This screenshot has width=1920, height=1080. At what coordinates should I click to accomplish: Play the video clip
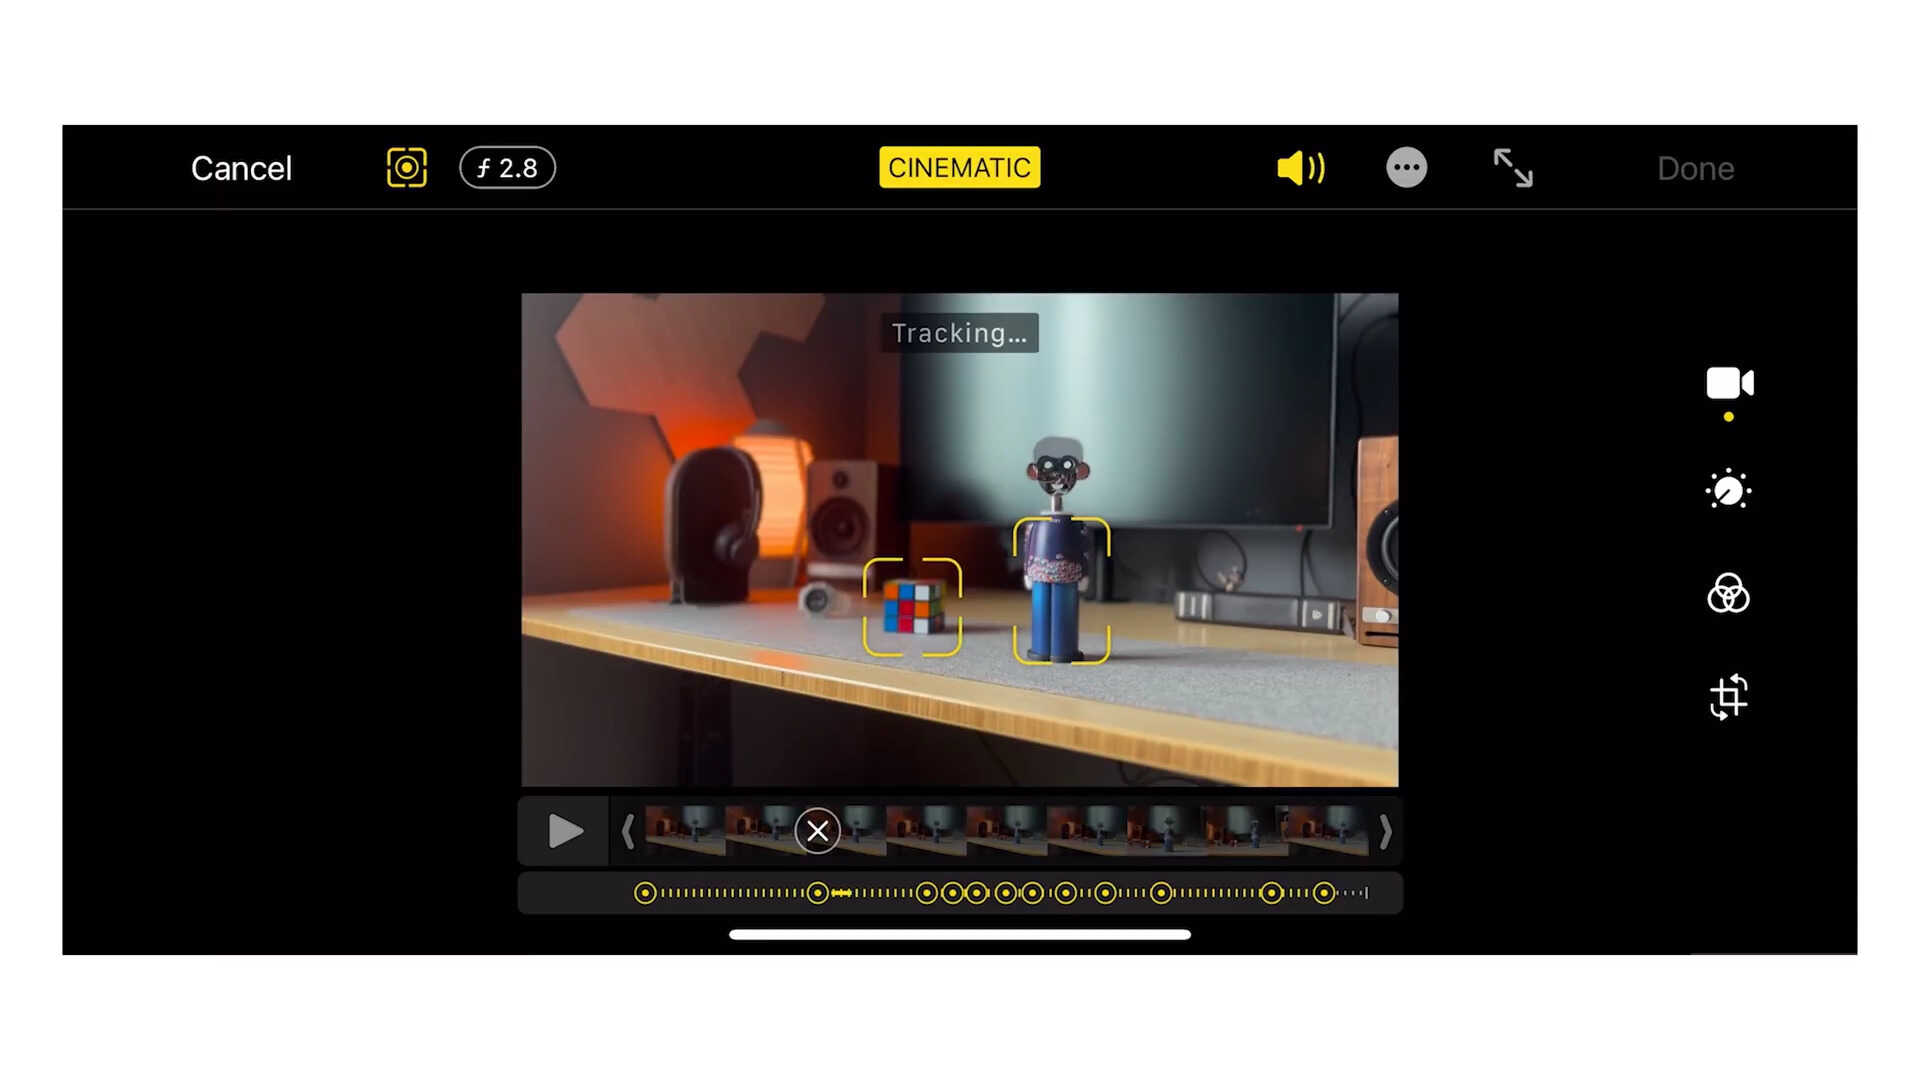click(x=565, y=831)
